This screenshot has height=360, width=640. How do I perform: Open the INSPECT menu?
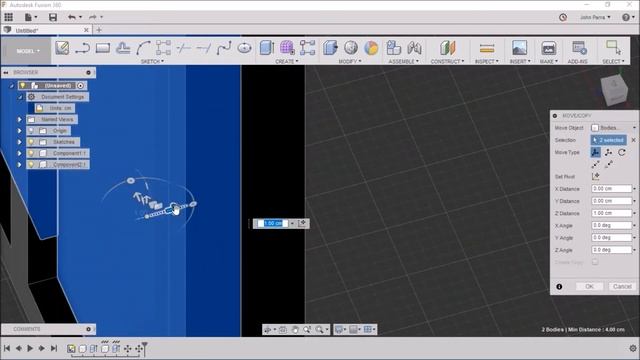[487, 61]
